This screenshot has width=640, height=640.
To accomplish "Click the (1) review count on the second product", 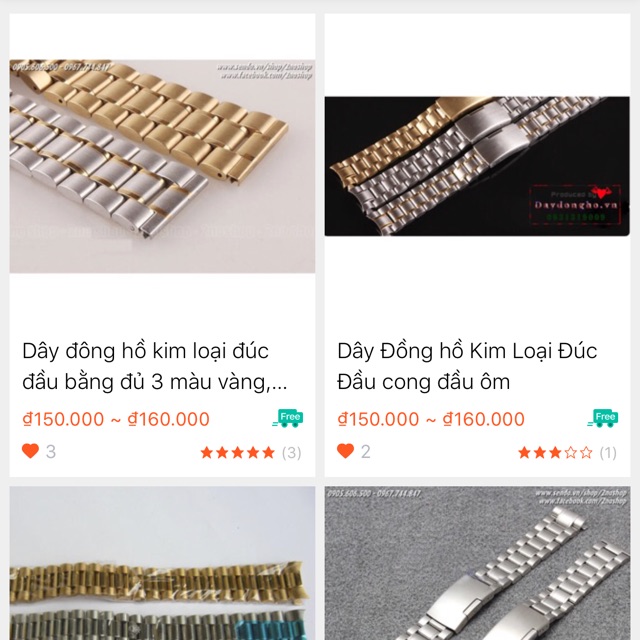I will [x=607, y=453].
